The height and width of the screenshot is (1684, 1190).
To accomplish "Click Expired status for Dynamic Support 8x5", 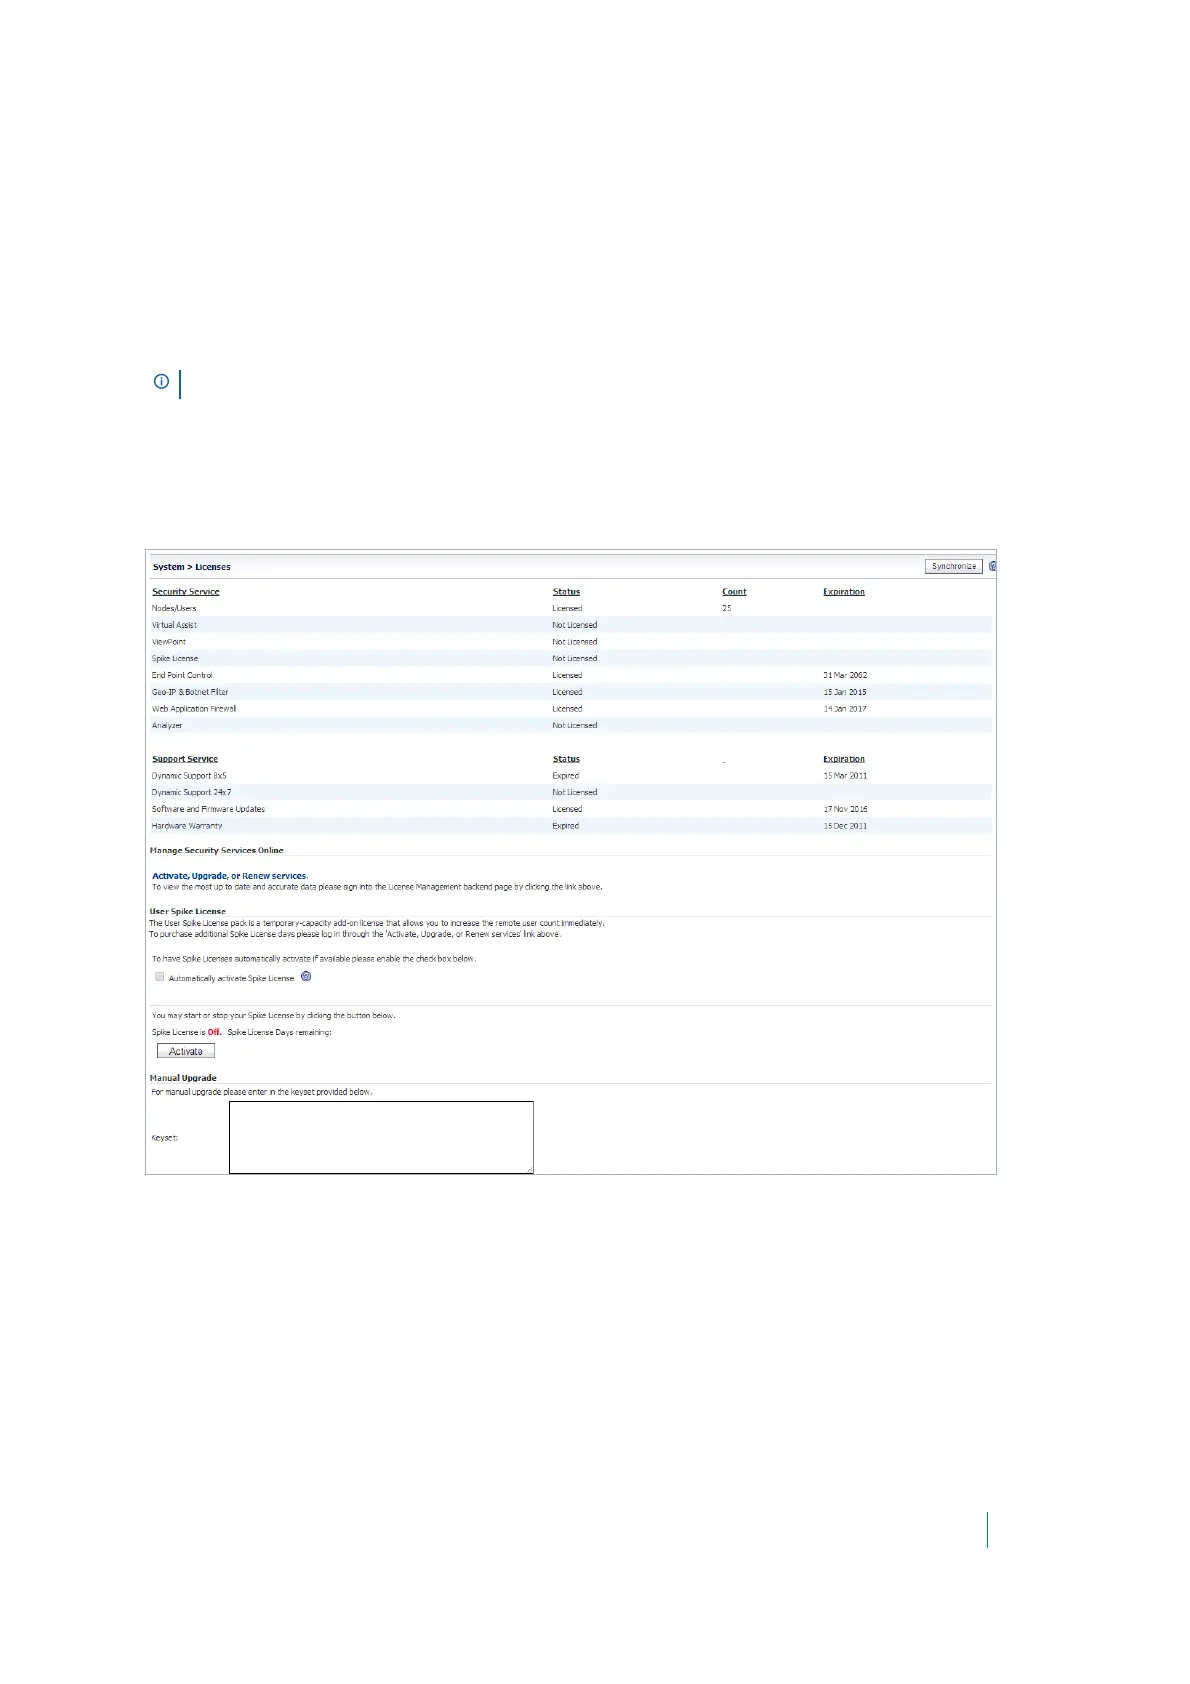I will 566,776.
